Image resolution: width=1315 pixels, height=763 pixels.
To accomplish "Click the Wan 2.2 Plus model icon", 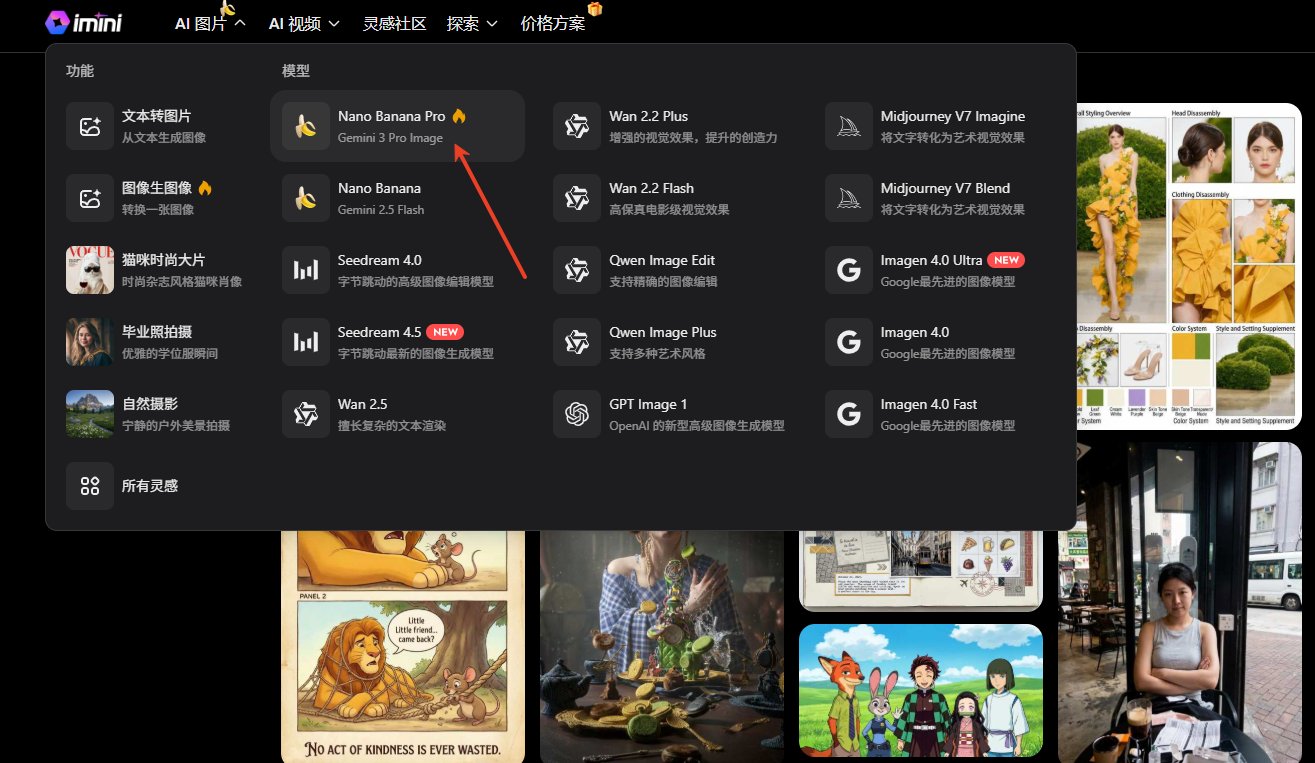I will pos(576,126).
